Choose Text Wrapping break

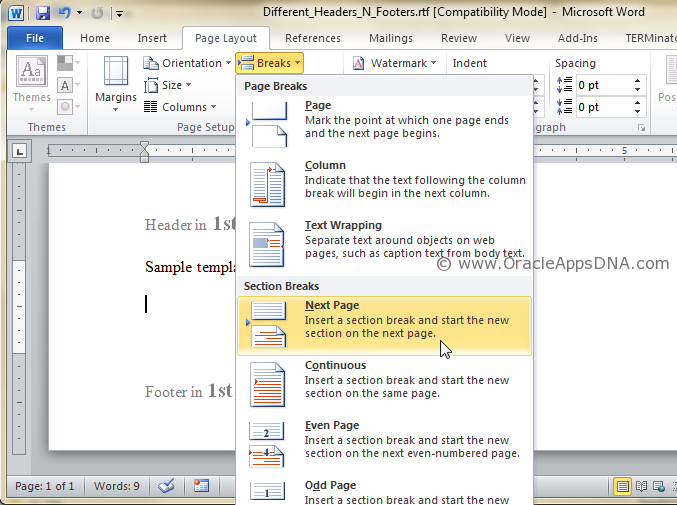(384, 246)
